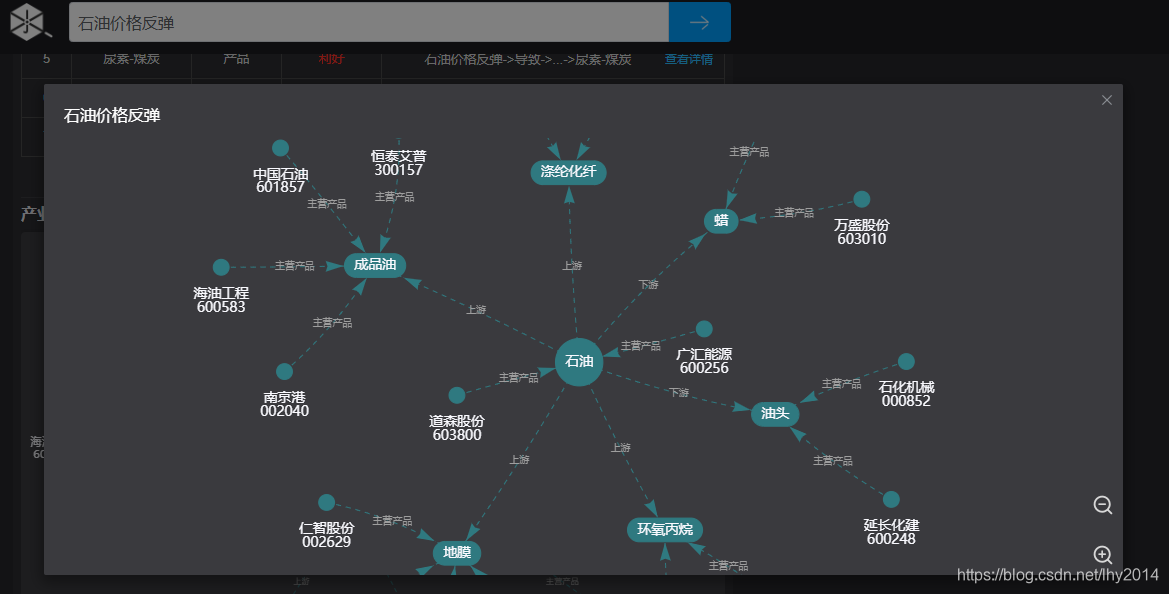Click 主营产品 label near 延长化建
The width and height of the screenshot is (1169, 594).
tap(833, 461)
